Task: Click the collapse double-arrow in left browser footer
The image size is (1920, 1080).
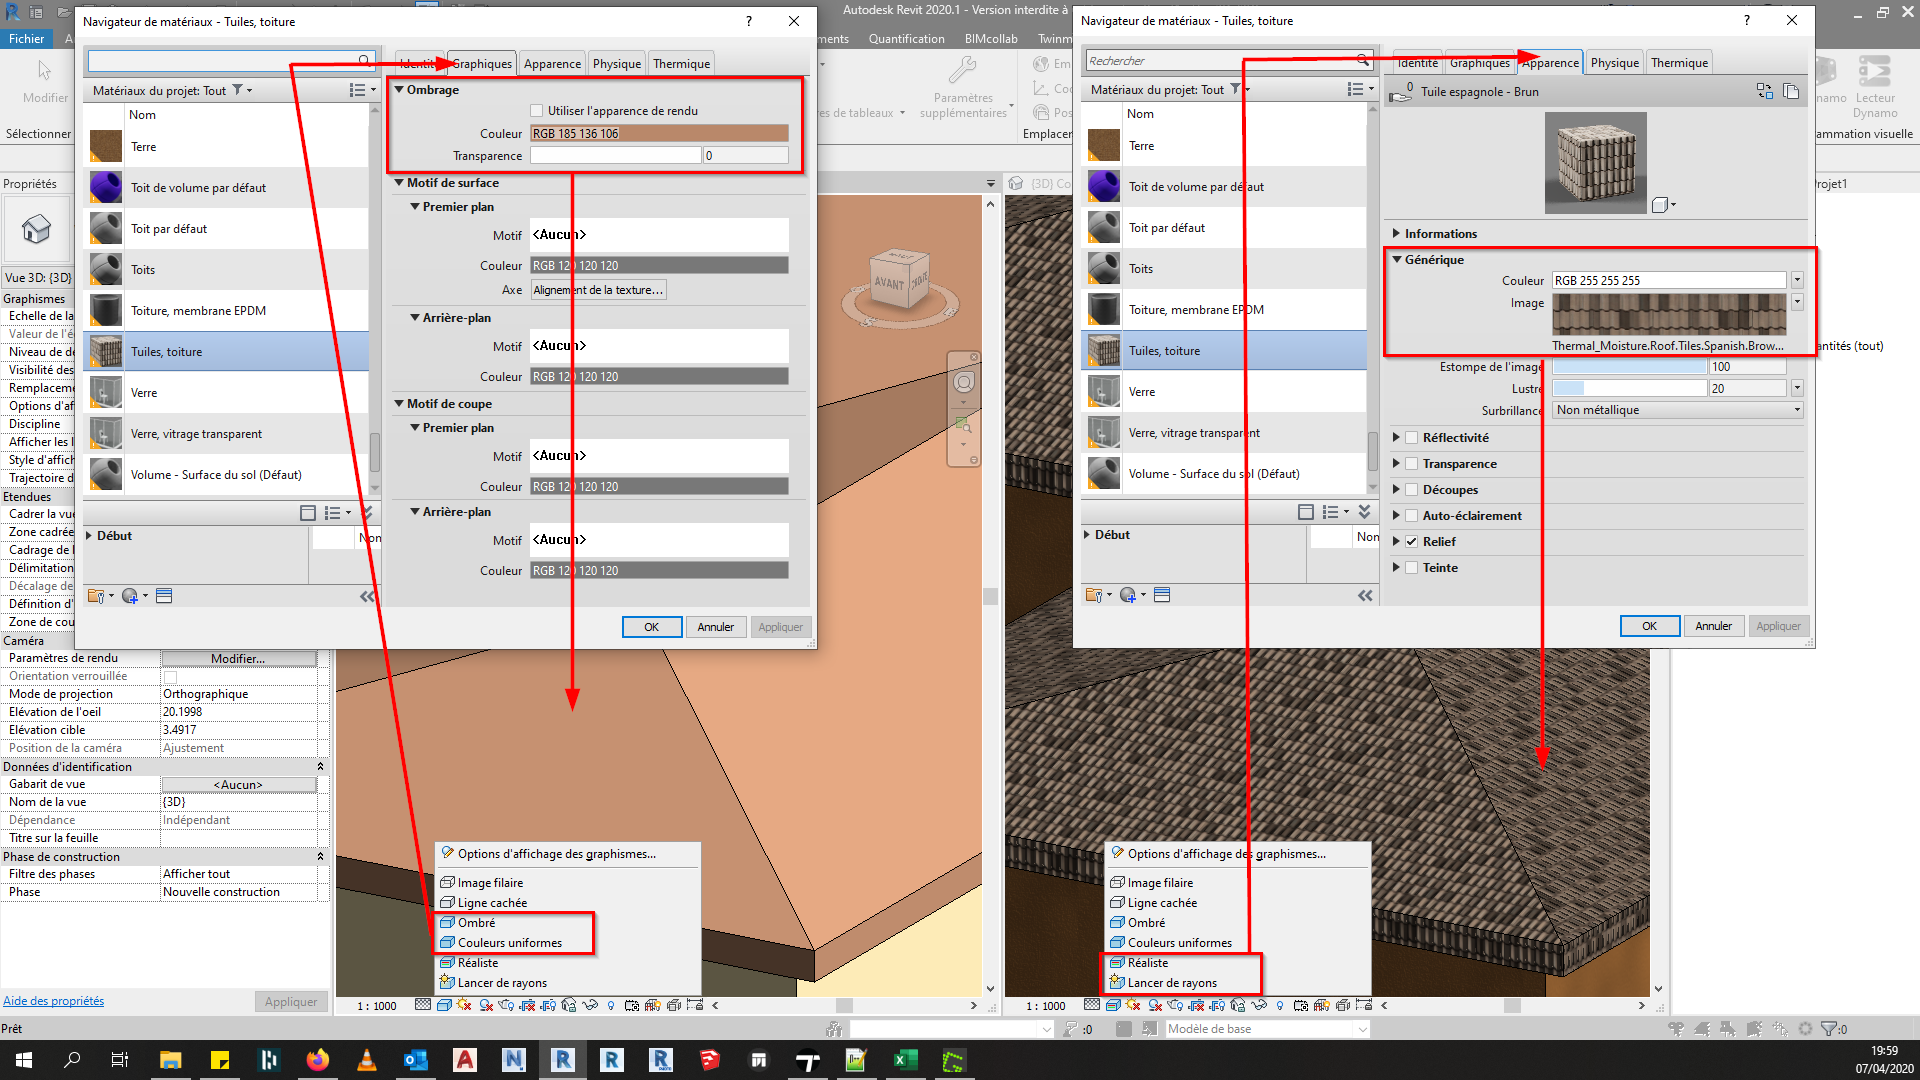Action: (367, 596)
